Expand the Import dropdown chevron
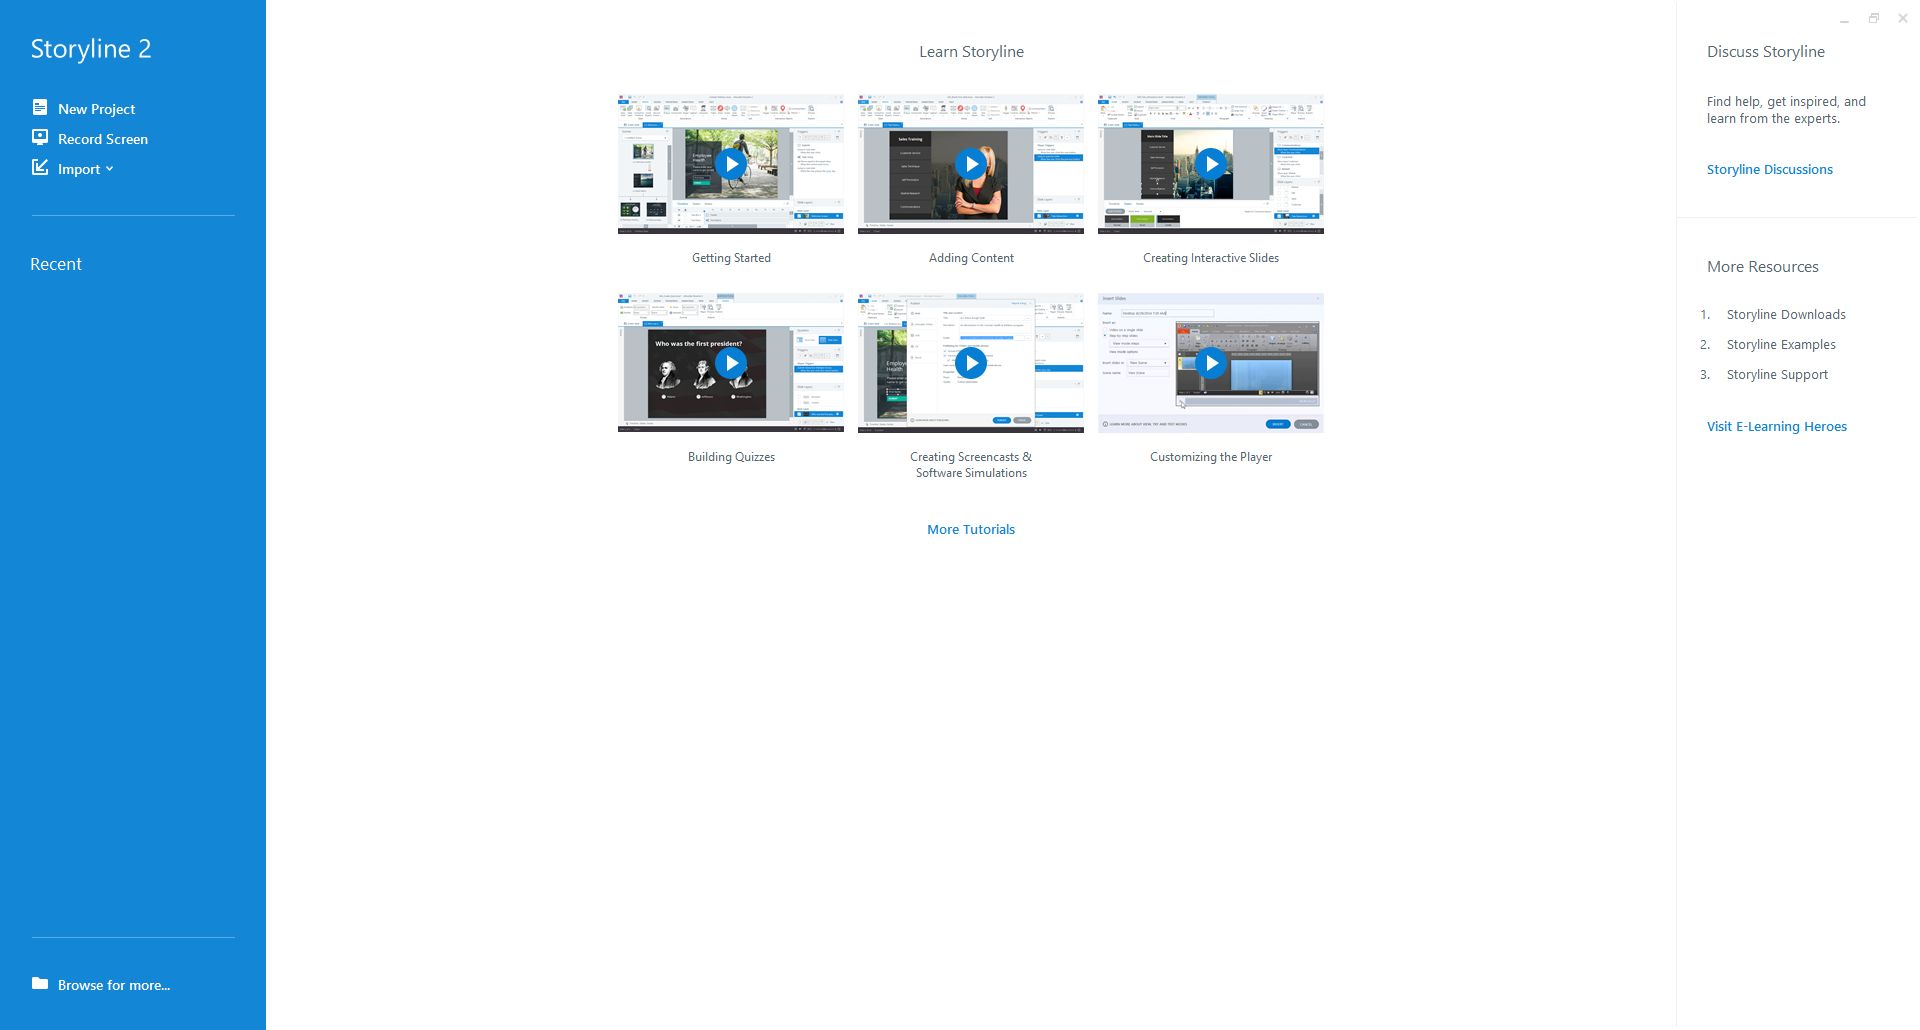Screen dimensions: 1920x1030 click(110, 169)
